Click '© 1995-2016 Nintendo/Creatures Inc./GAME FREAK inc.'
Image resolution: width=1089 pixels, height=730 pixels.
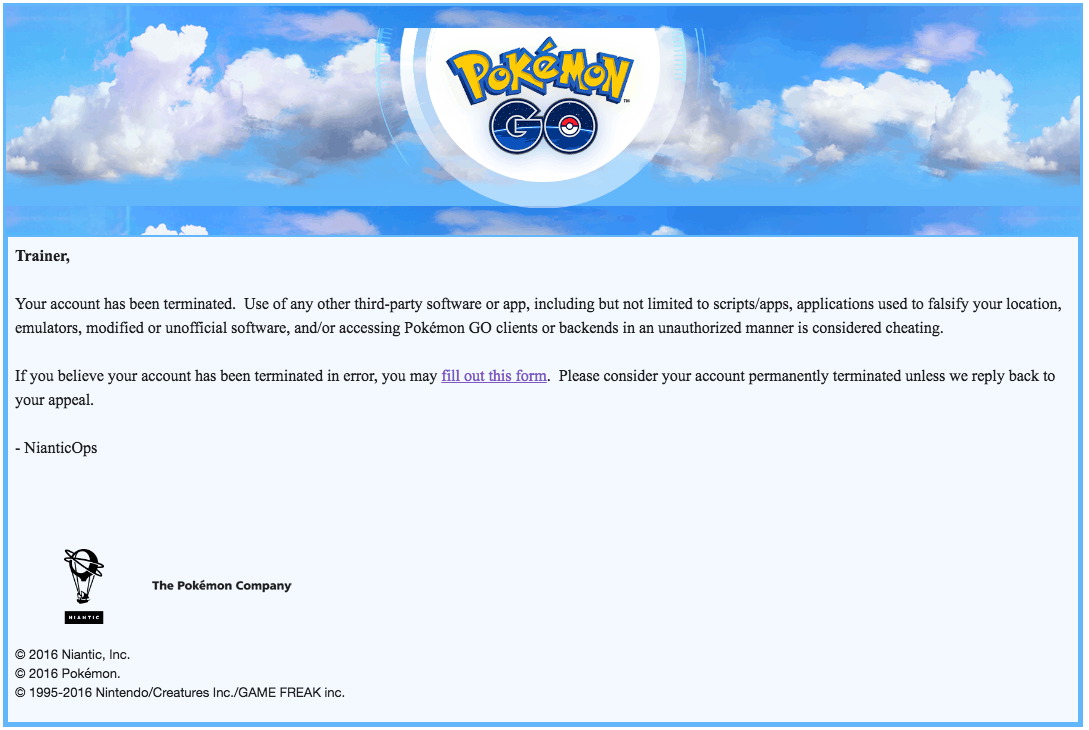click(180, 692)
